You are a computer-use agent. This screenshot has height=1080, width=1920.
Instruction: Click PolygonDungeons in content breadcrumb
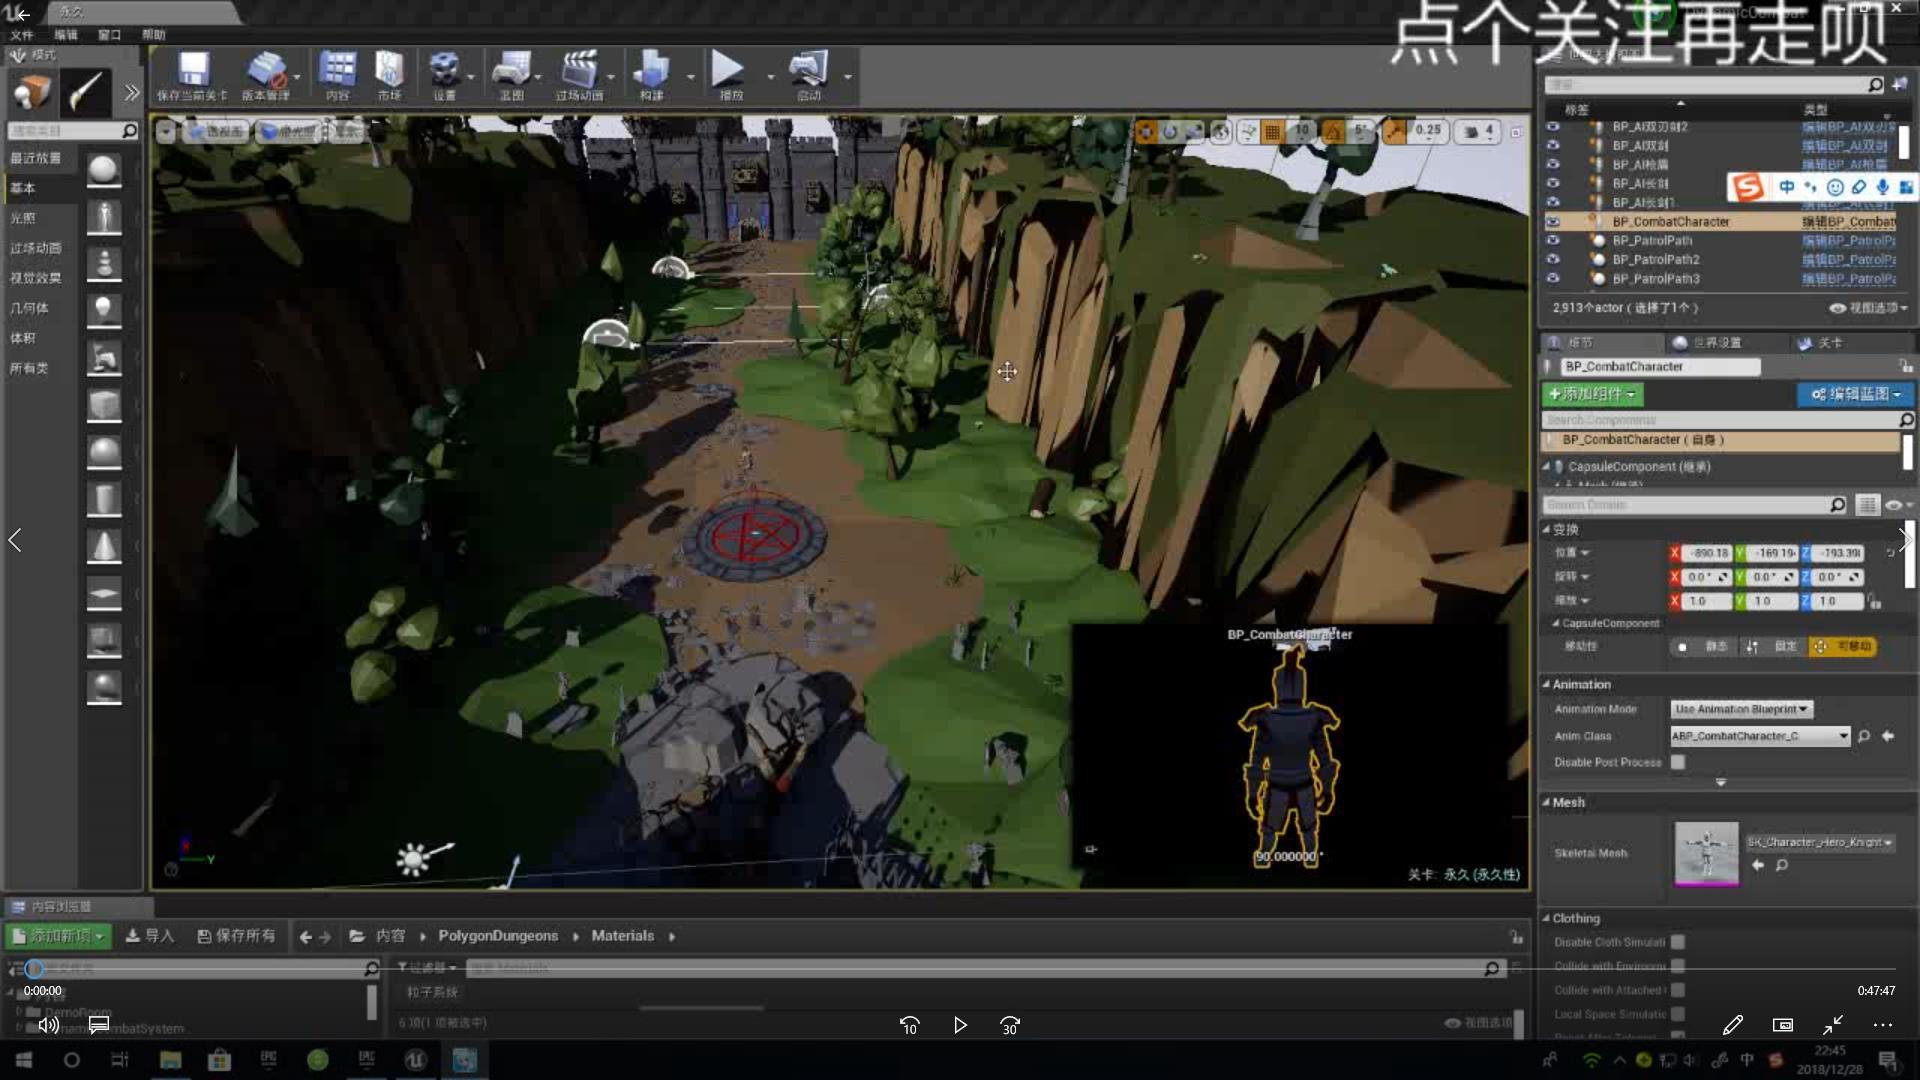tap(498, 936)
